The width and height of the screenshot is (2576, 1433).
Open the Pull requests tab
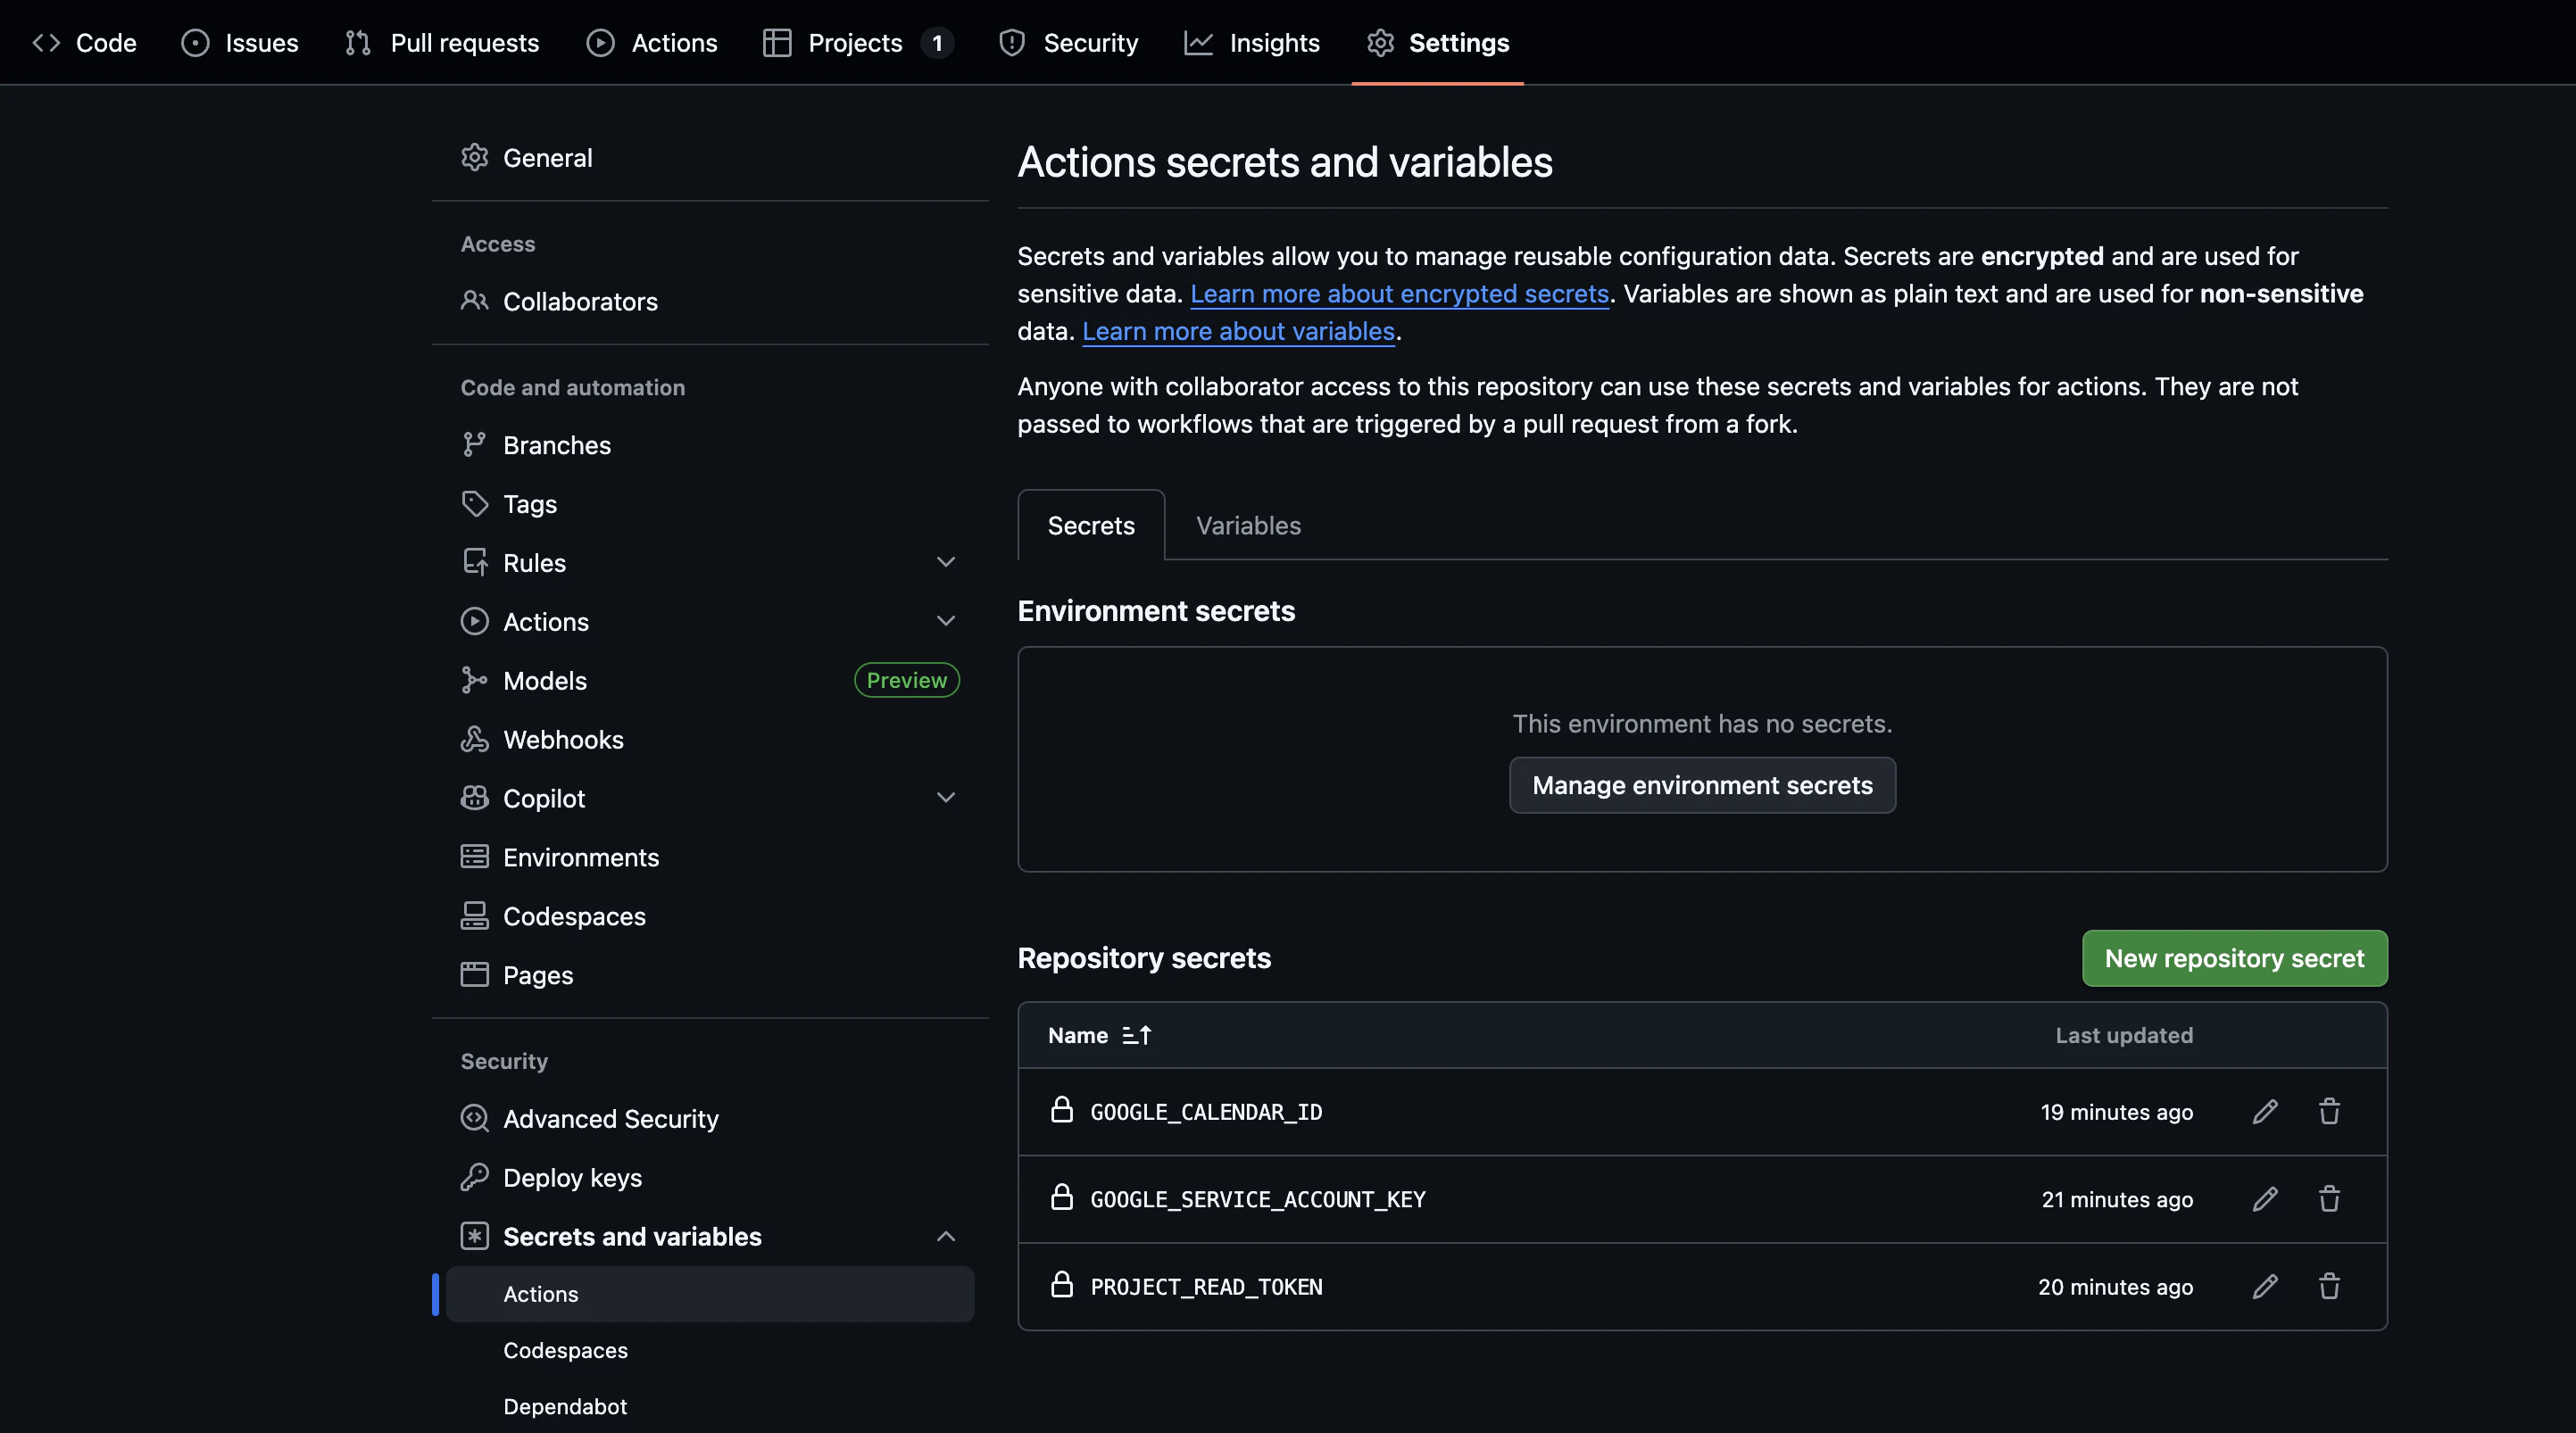(441, 43)
